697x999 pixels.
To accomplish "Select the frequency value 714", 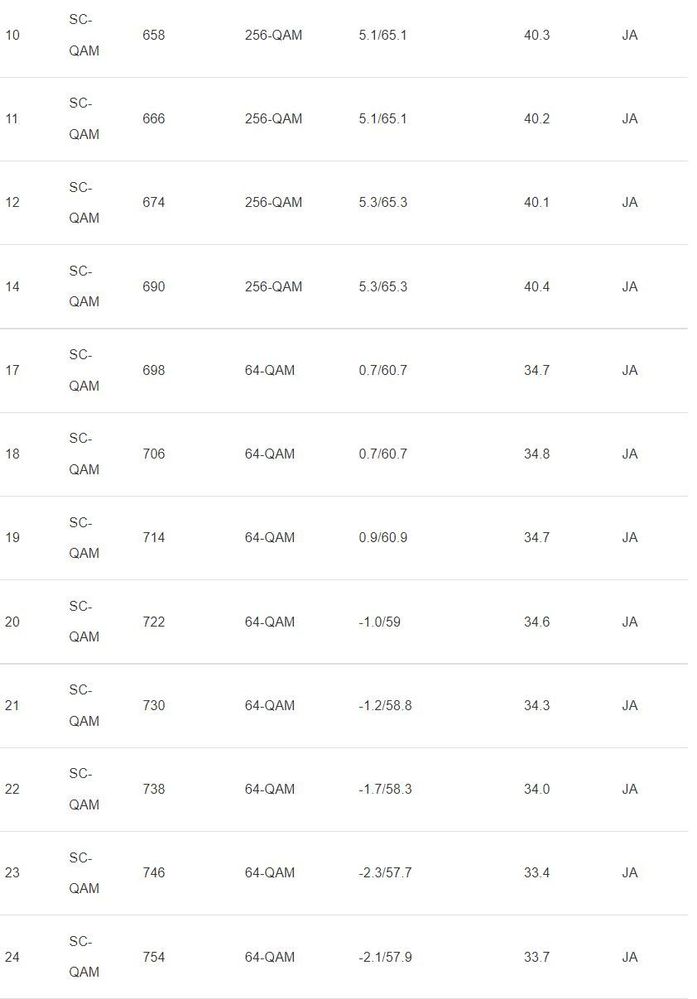I will point(154,538).
